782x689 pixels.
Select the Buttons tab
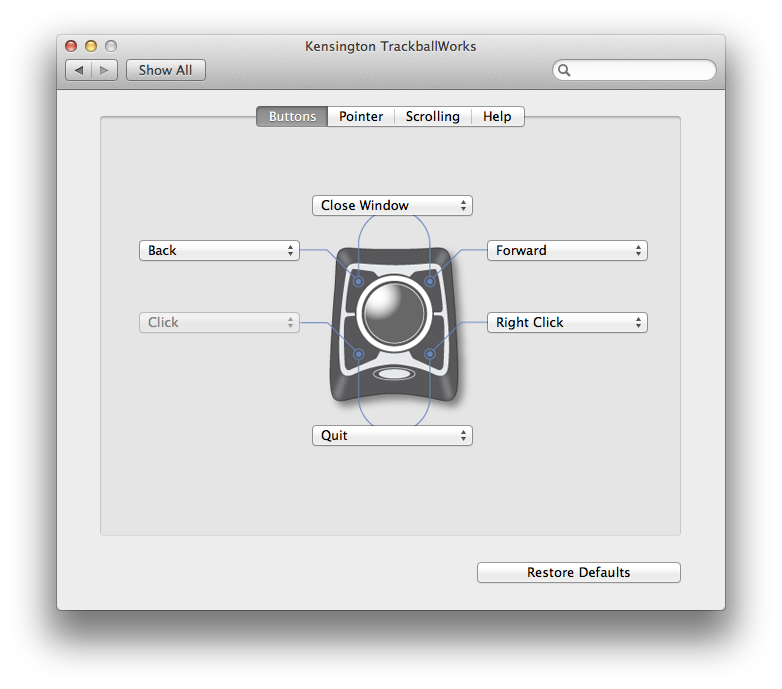(x=292, y=117)
